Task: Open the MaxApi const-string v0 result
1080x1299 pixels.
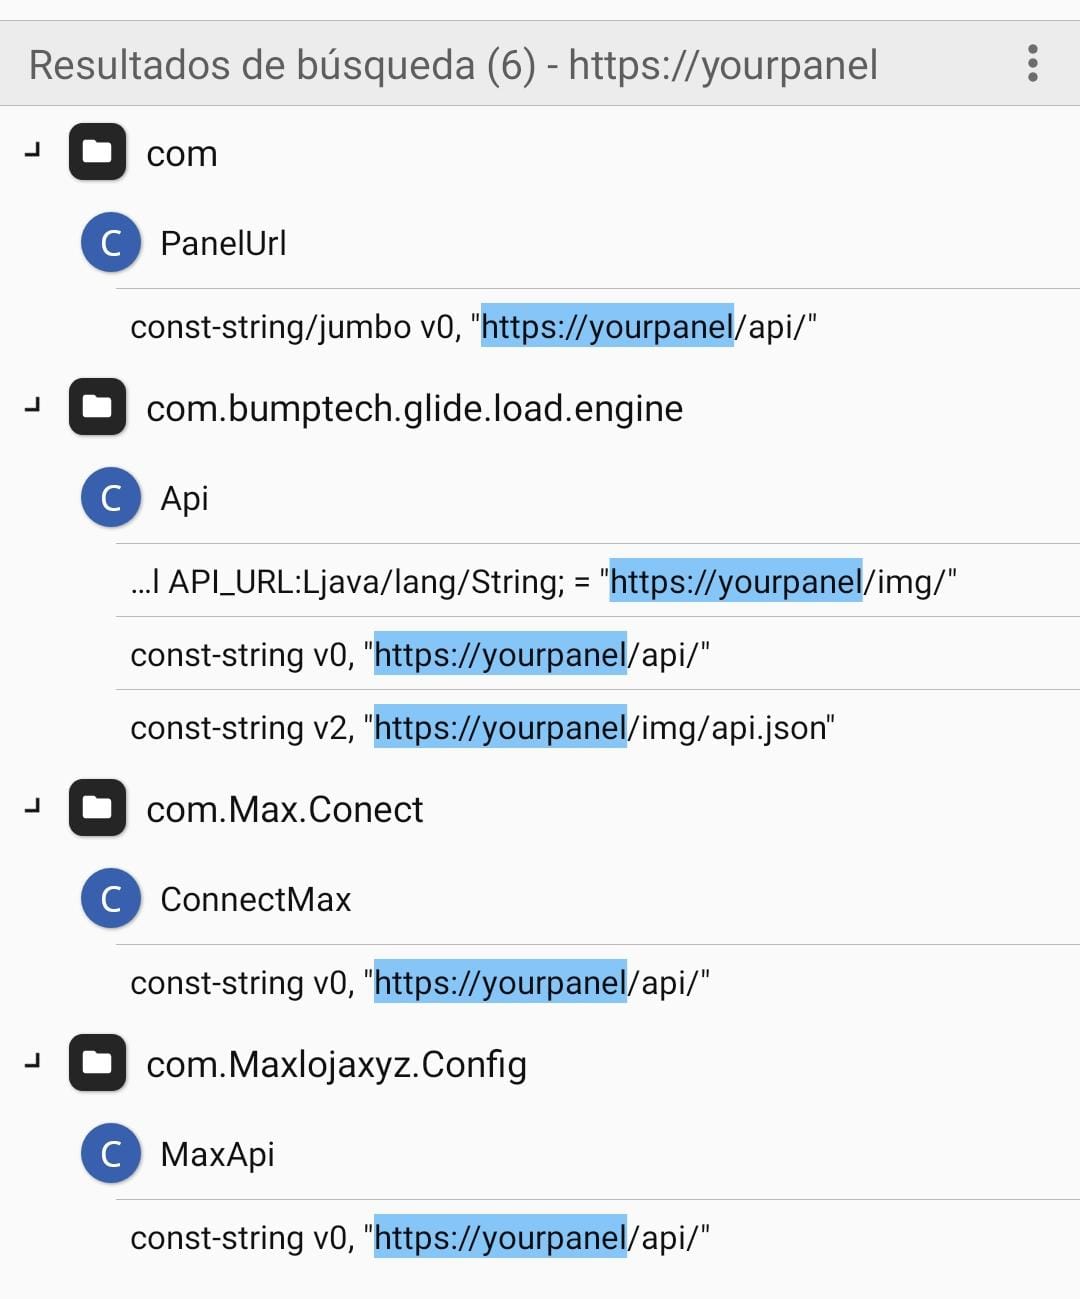Action: pyautogui.click(x=420, y=1237)
